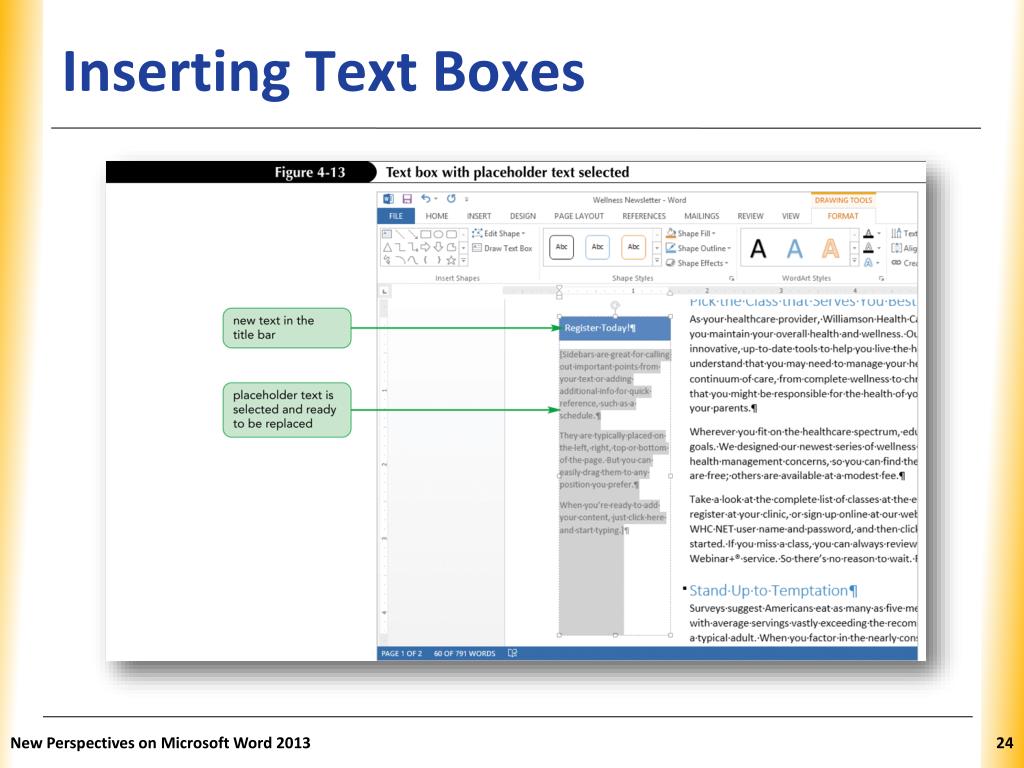Apply the blue outline Abc shape style
The width and height of the screenshot is (1024, 768).
click(x=598, y=248)
